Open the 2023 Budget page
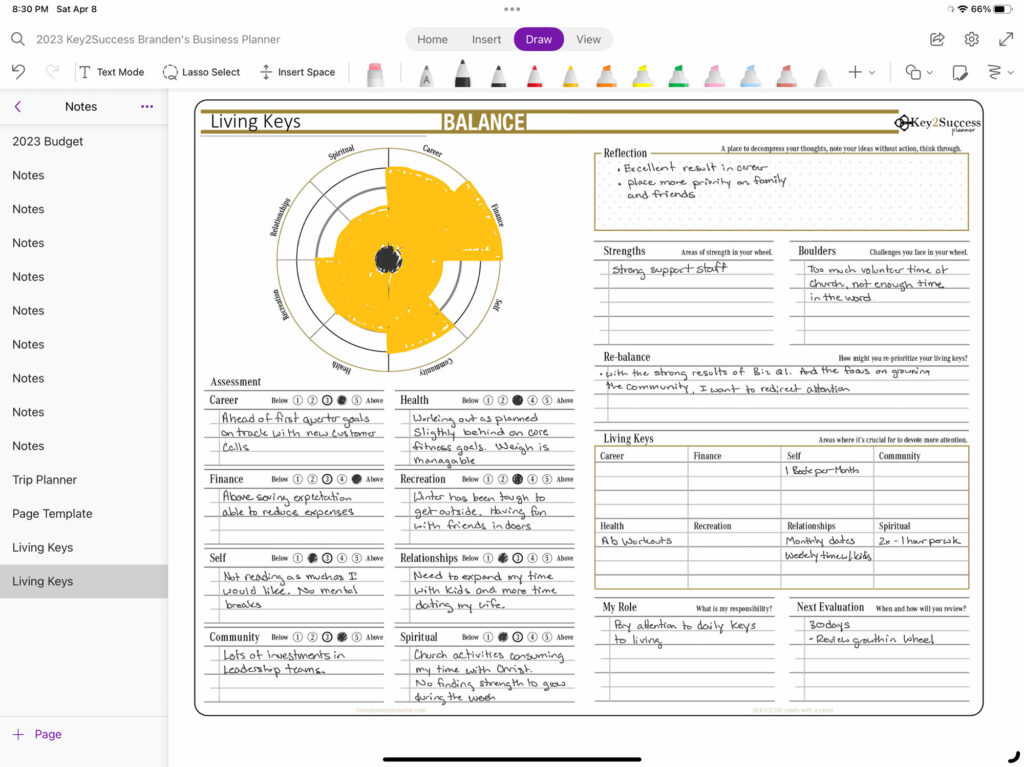Viewport: 1024px width, 767px height. pos(84,141)
